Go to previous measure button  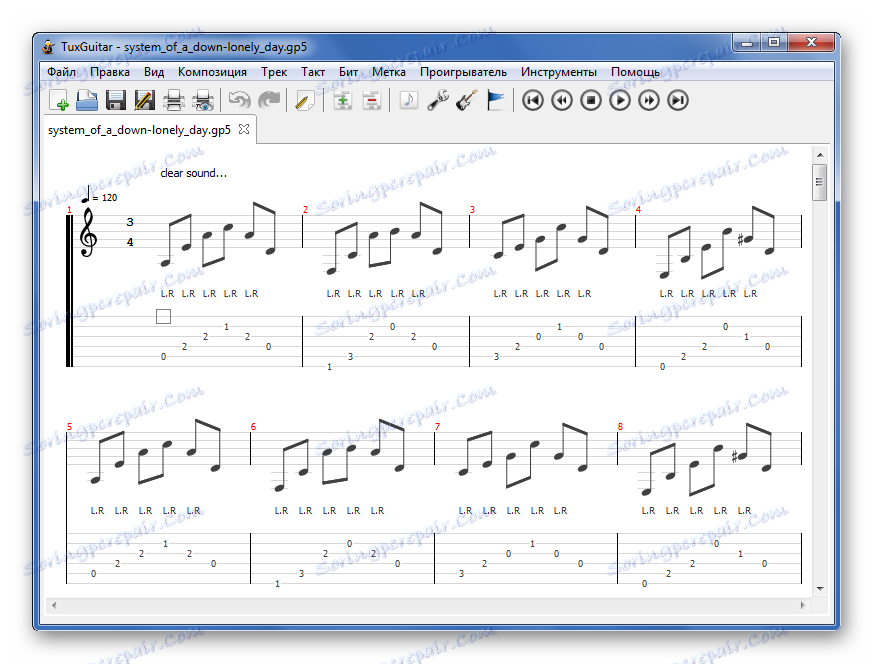click(562, 101)
